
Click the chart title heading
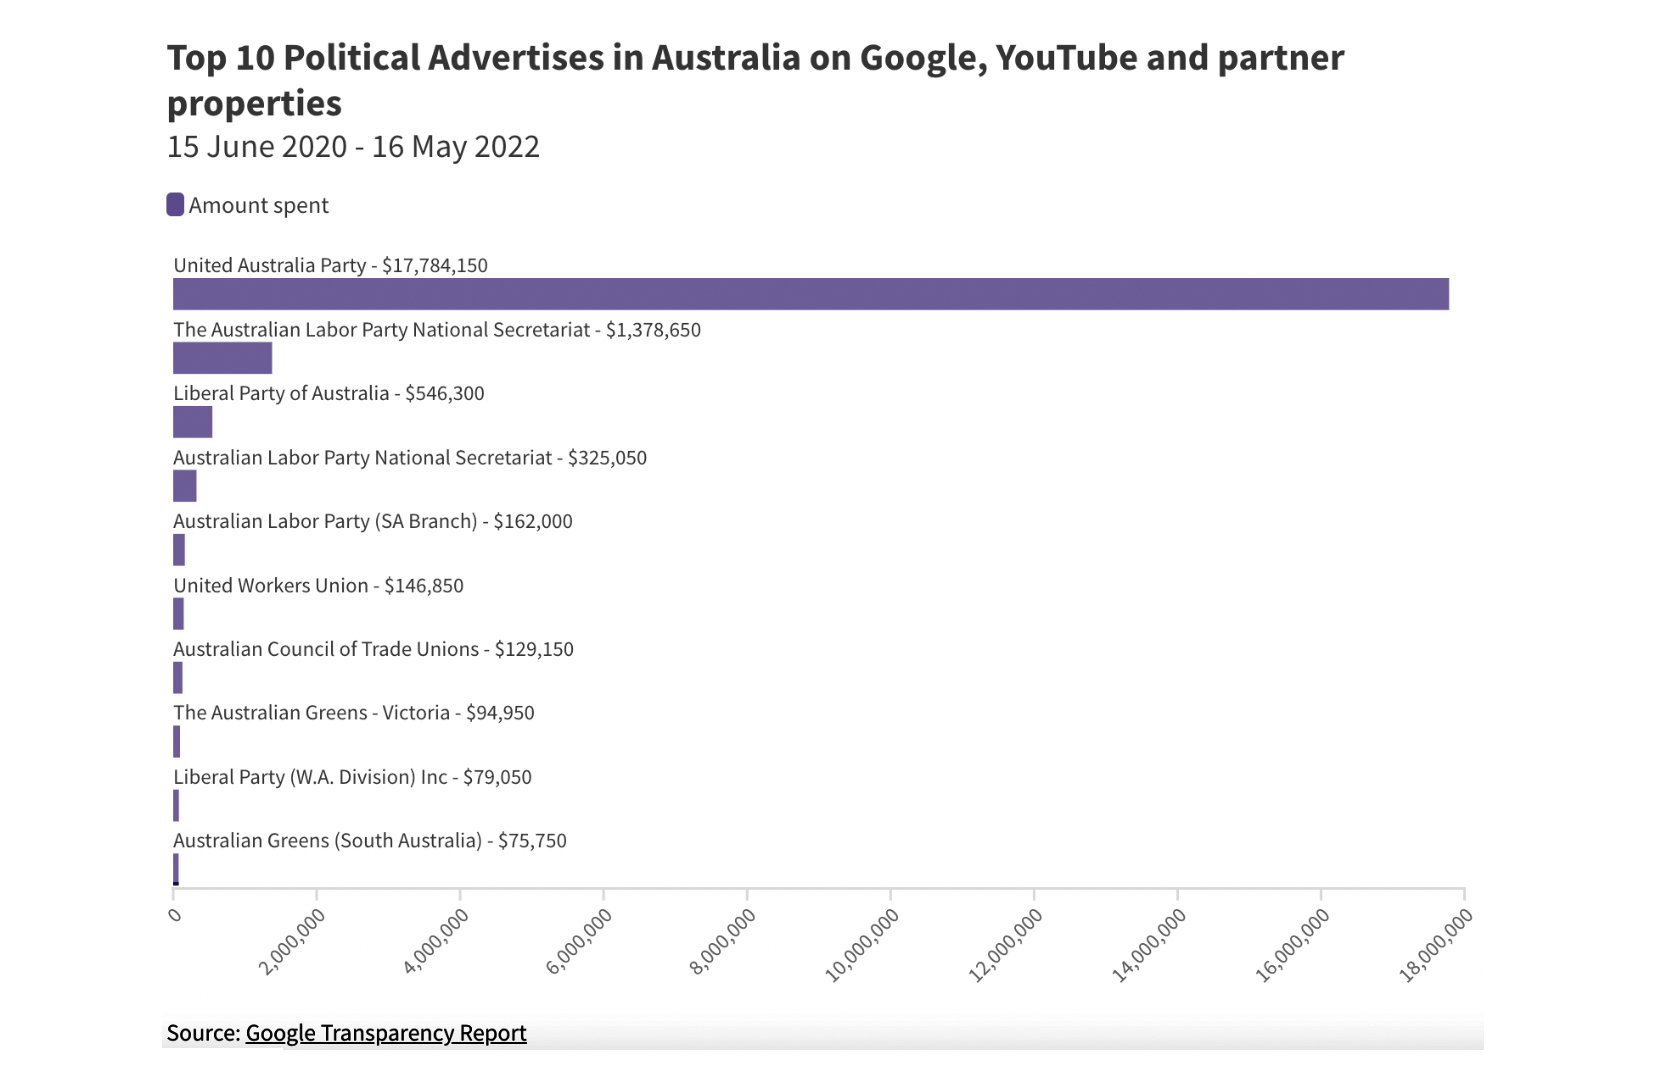(755, 80)
